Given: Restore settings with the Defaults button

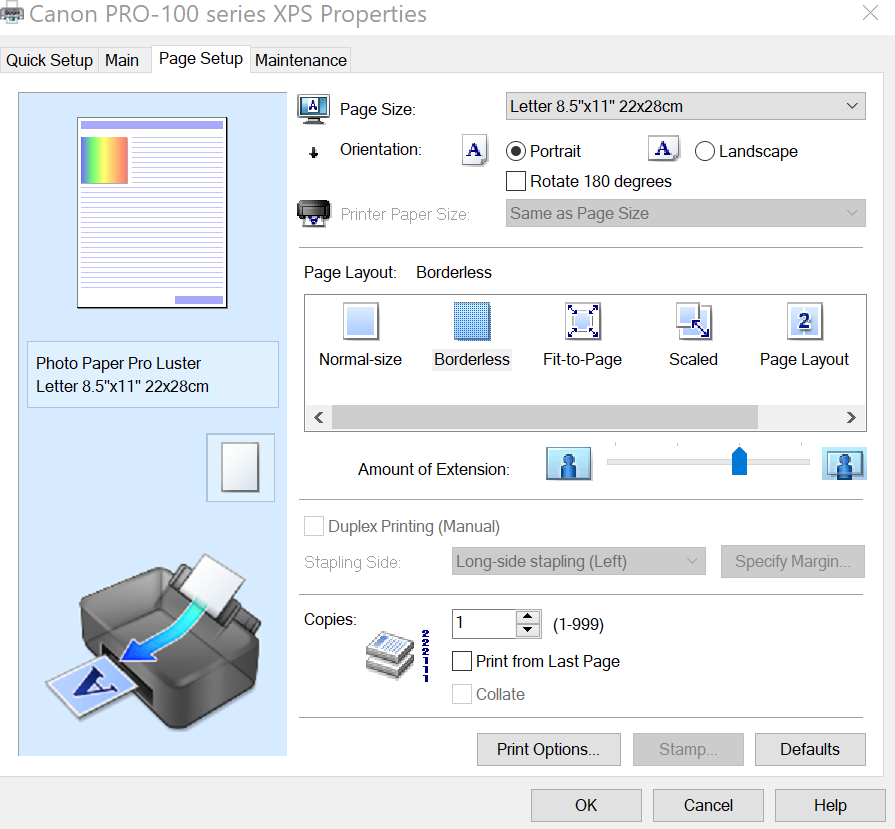Looking at the screenshot, I should coord(810,749).
